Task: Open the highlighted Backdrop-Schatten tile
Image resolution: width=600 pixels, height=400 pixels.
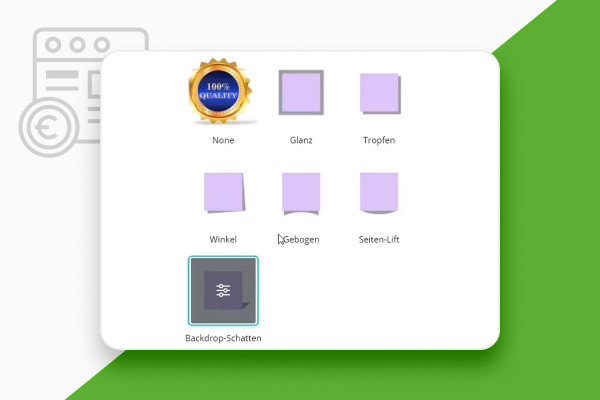Action: pyautogui.click(x=223, y=291)
